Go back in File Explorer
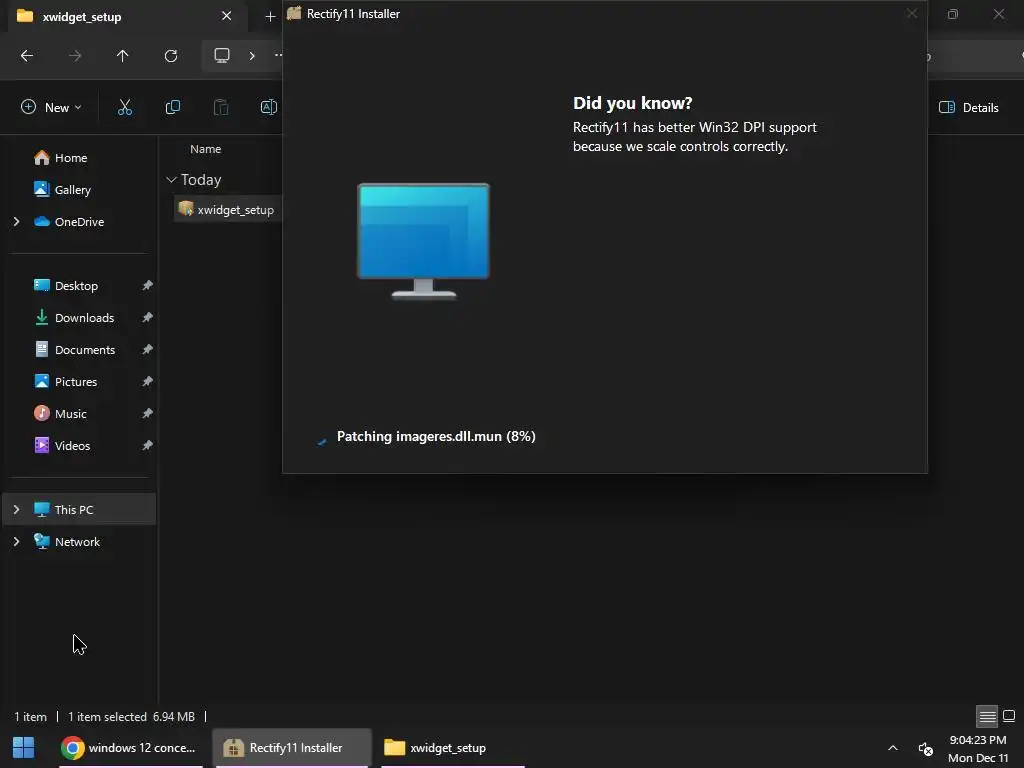The width and height of the screenshot is (1024, 768). [x=27, y=56]
